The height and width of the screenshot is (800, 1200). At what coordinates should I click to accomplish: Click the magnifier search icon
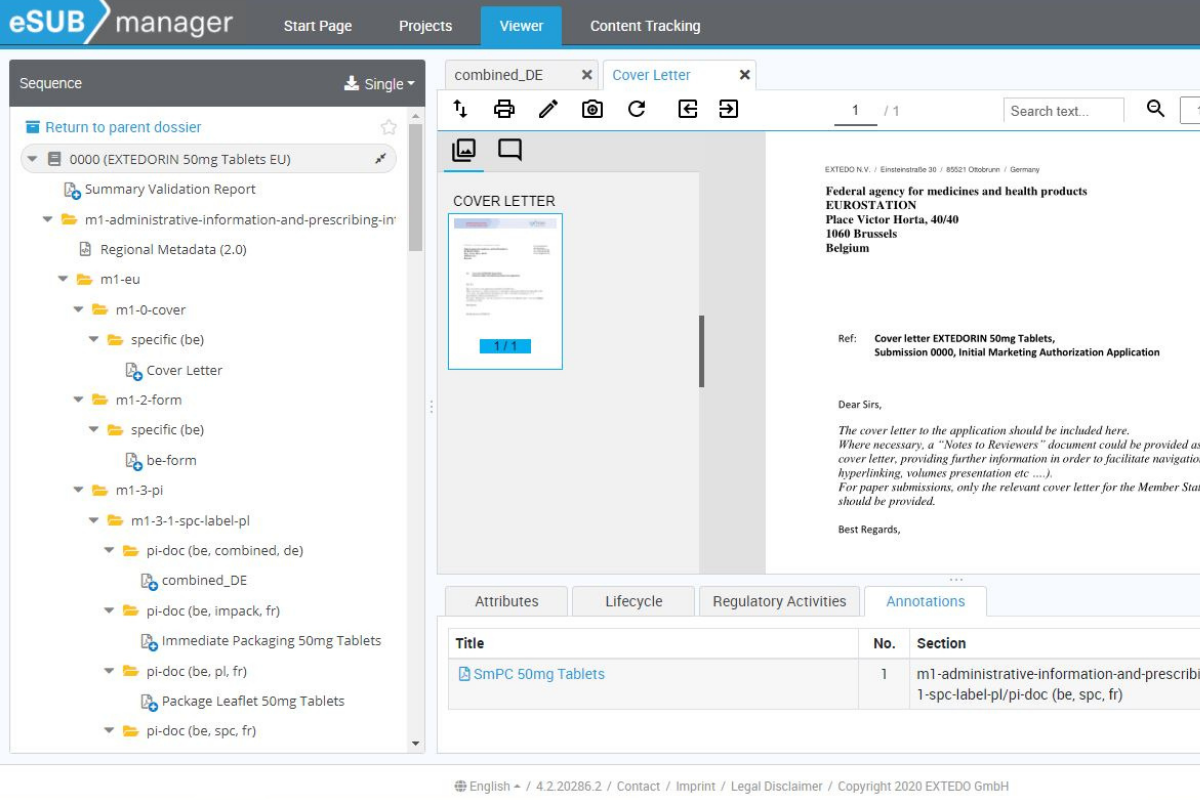[1156, 109]
